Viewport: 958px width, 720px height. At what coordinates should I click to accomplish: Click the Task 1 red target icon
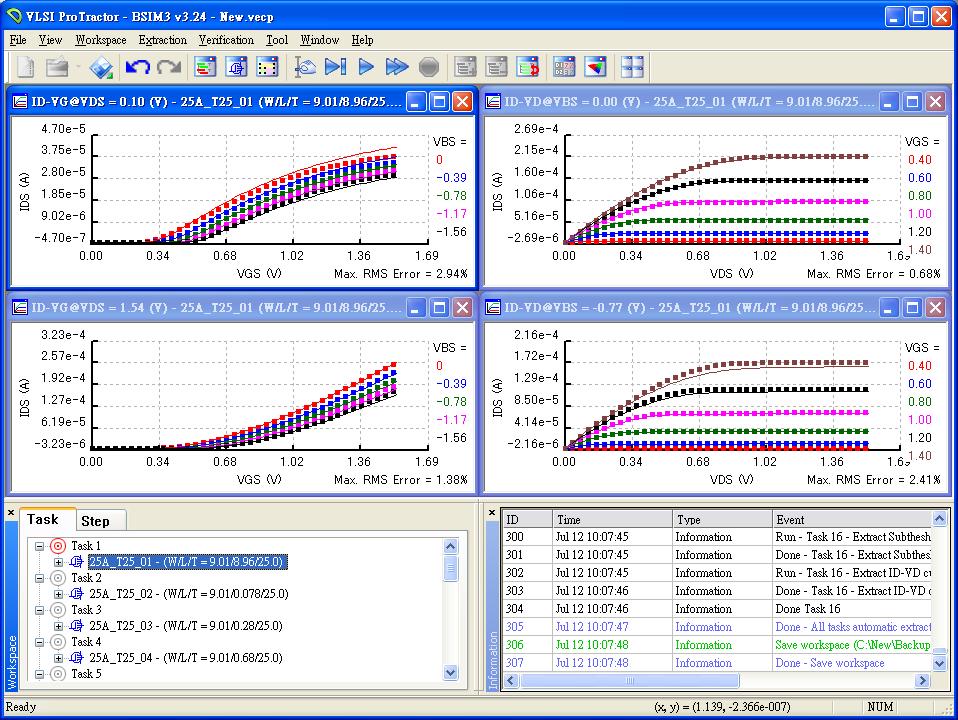coord(58,546)
